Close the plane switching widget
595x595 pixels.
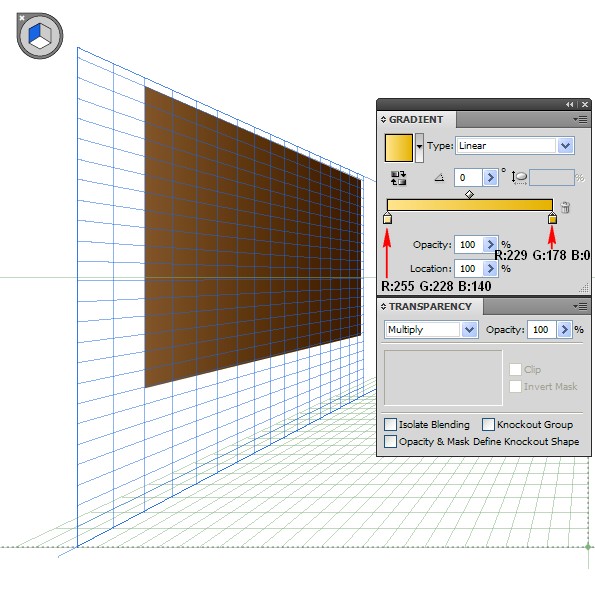click(22, 18)
